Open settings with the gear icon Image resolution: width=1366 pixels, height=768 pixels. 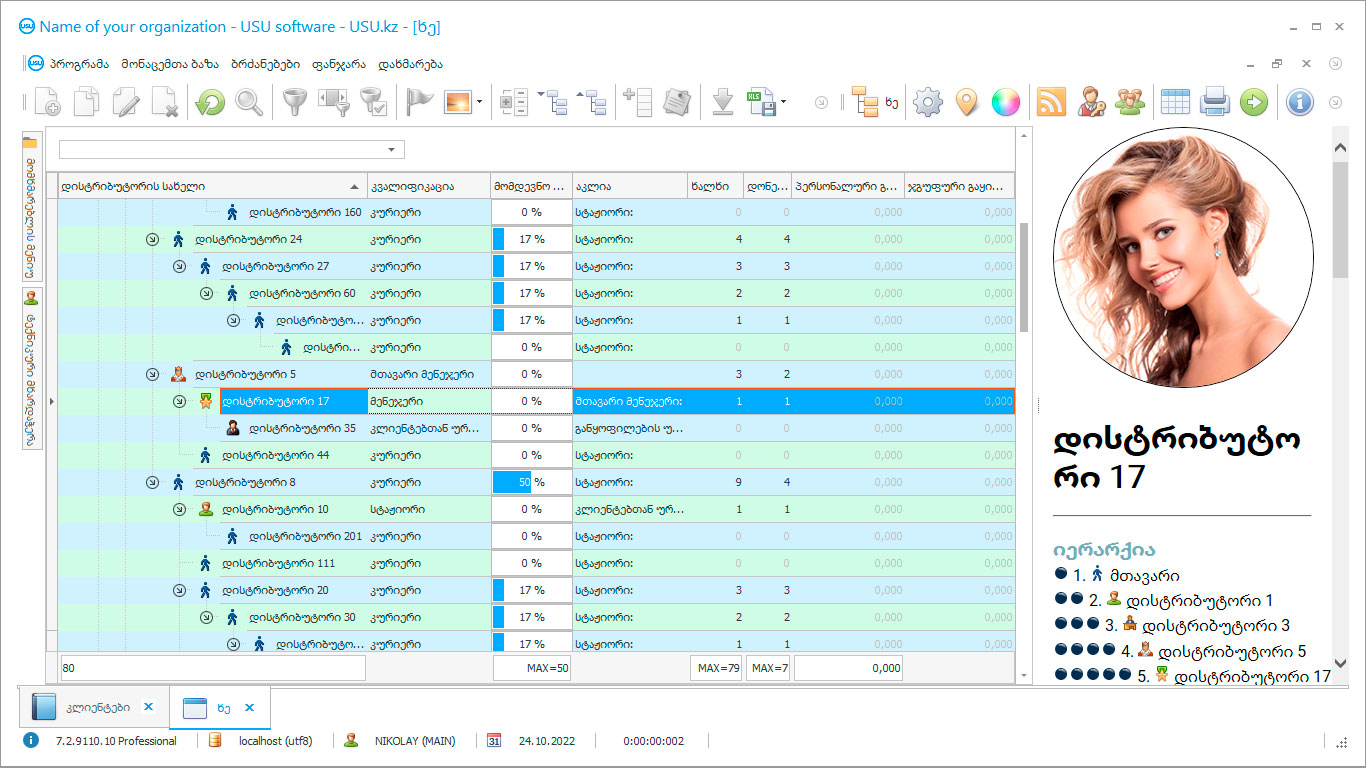[928, 102]
